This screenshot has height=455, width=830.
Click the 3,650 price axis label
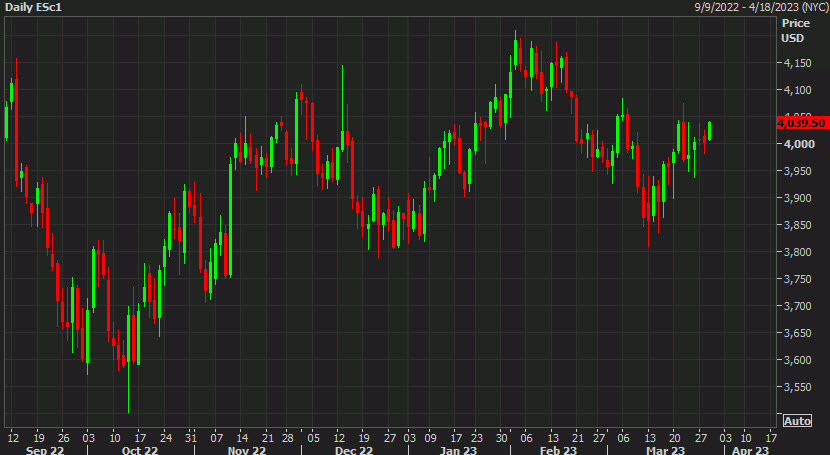click(797, 333)
